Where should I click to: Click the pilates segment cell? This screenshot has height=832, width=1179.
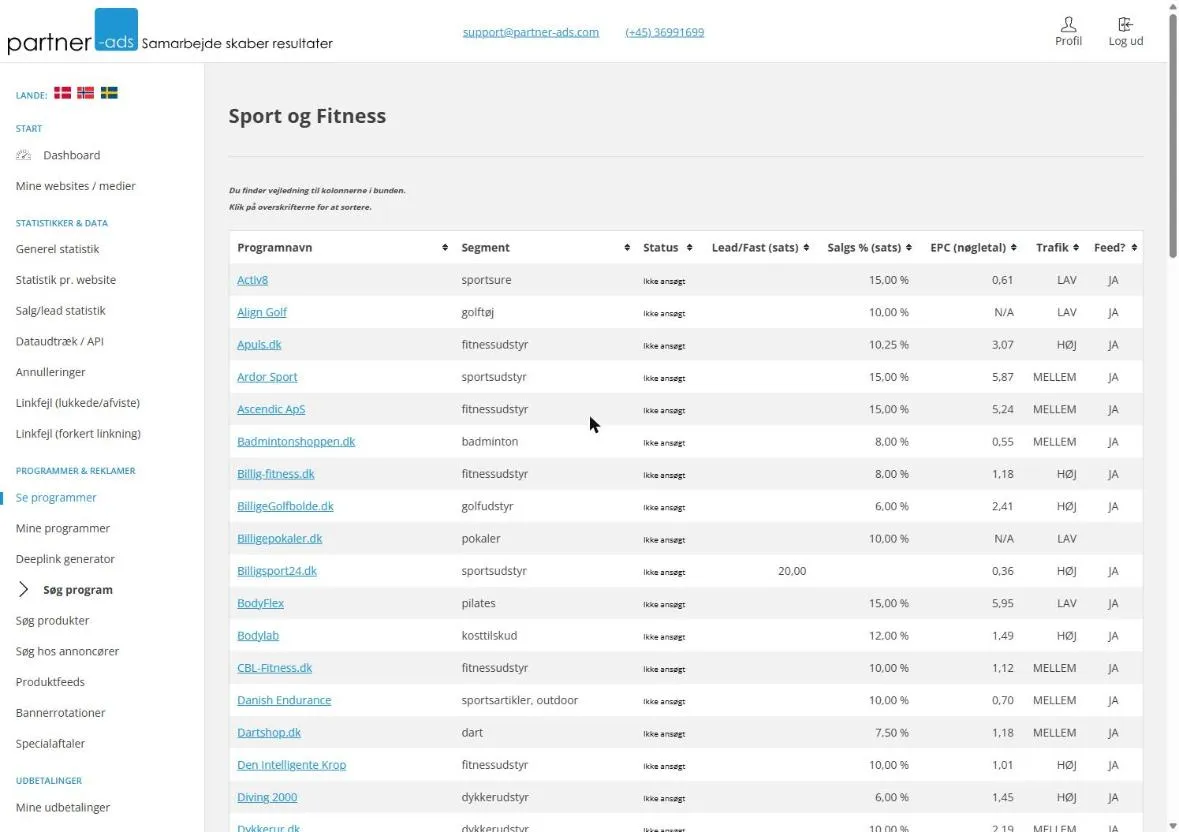[x=478, y=603]
